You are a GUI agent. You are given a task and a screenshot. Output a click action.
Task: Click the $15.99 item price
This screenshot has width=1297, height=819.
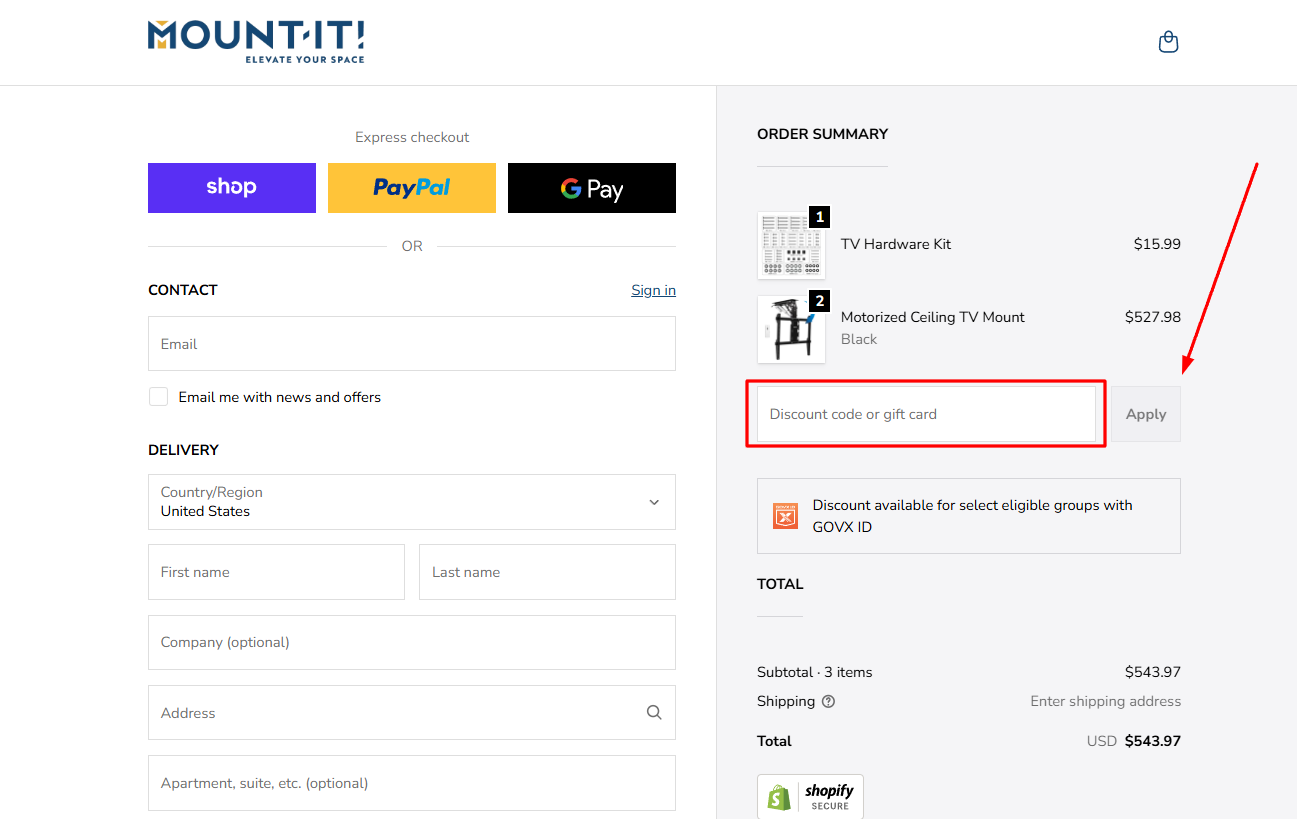pos(1157,244)
